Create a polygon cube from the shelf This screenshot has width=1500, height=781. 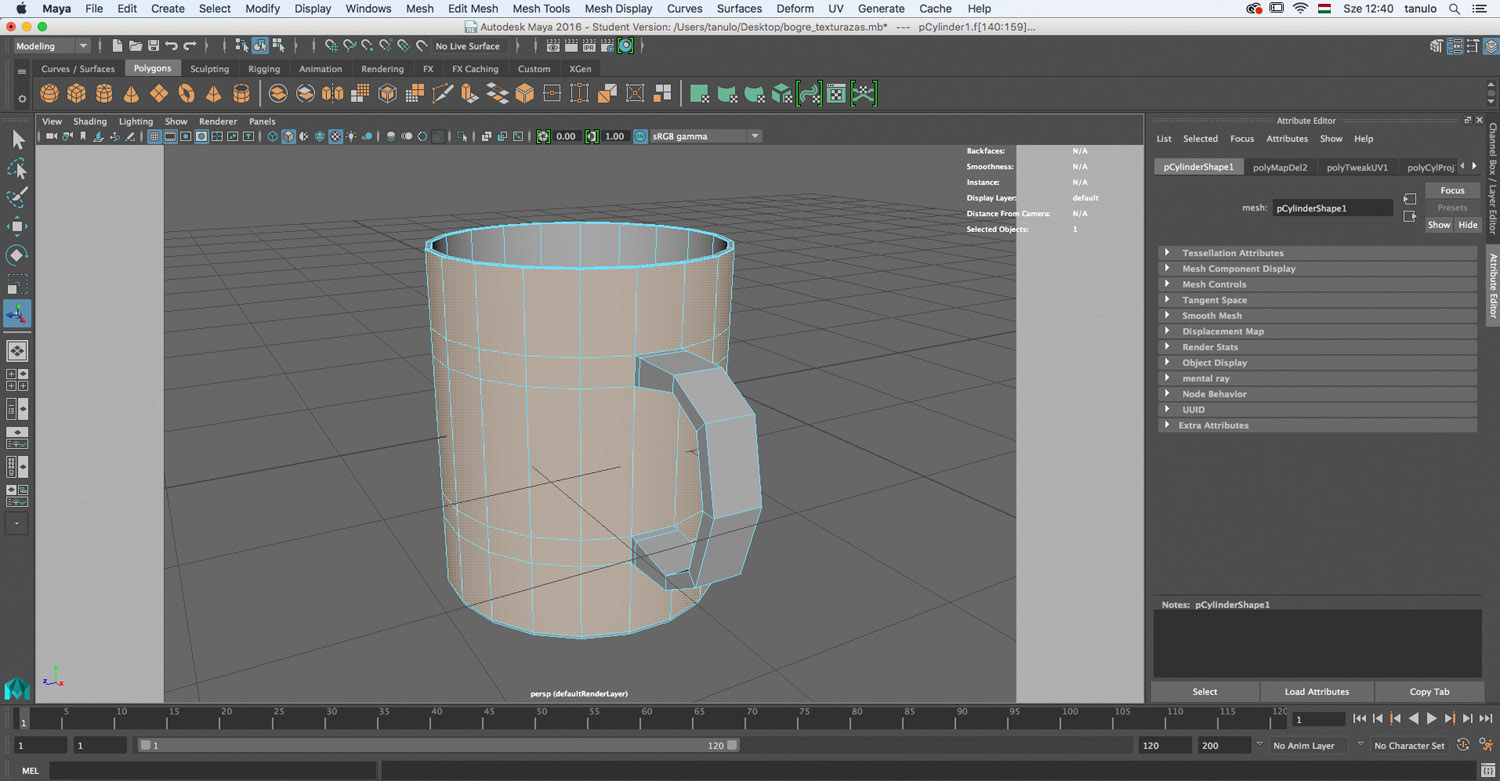pyautogui.click(x=76, y=94)
